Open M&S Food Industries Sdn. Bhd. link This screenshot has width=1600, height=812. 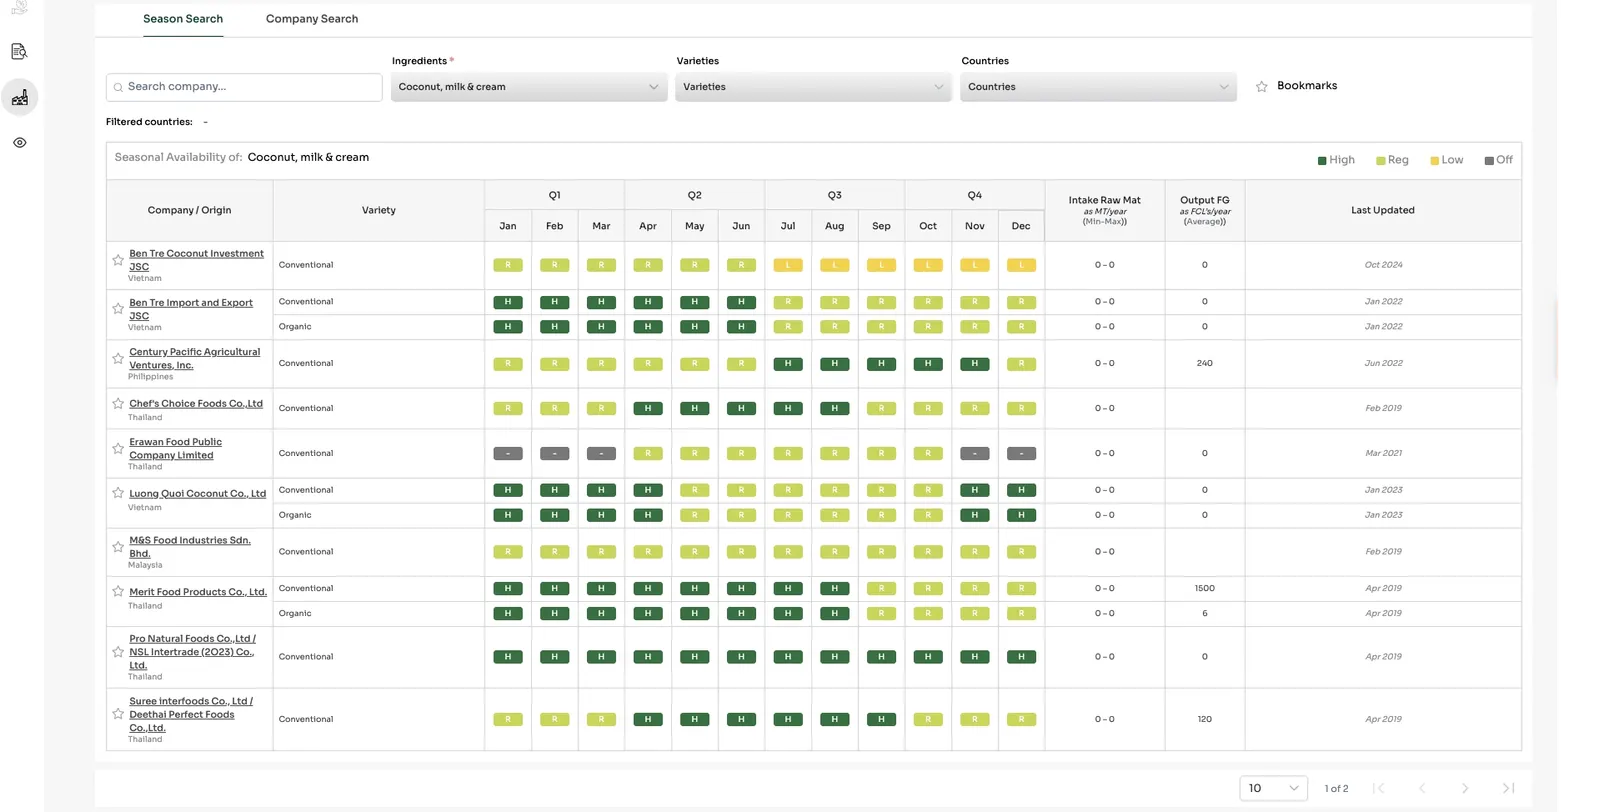pyautogui.click(x=190, y=547)
